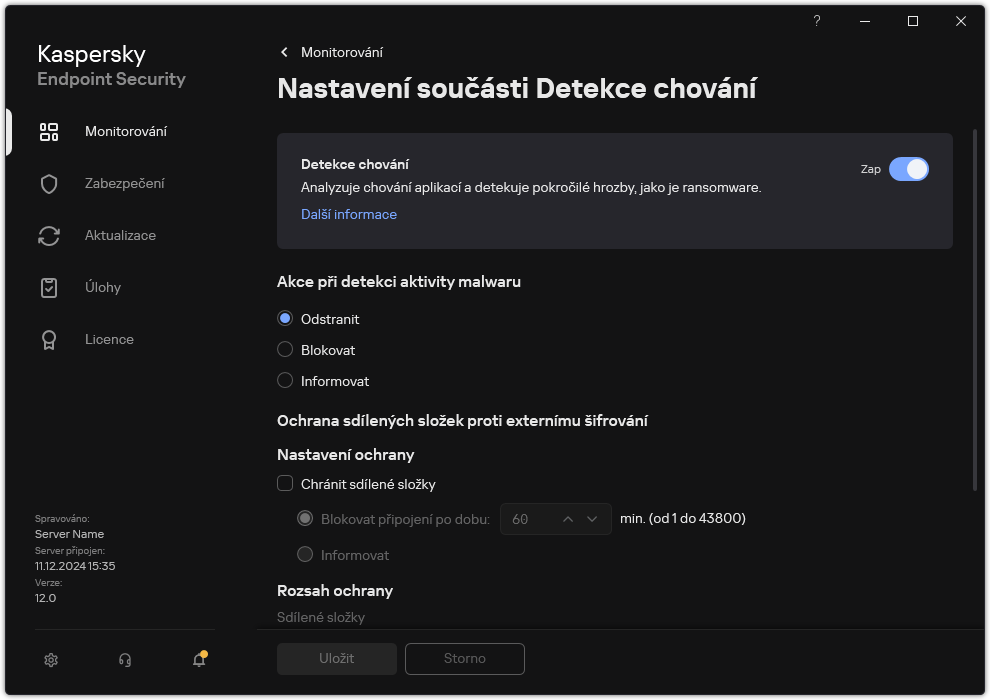Turn off Detekce chování with the switch
The height and width of the screenshot is (700, 990).
[x=910, y=169]
